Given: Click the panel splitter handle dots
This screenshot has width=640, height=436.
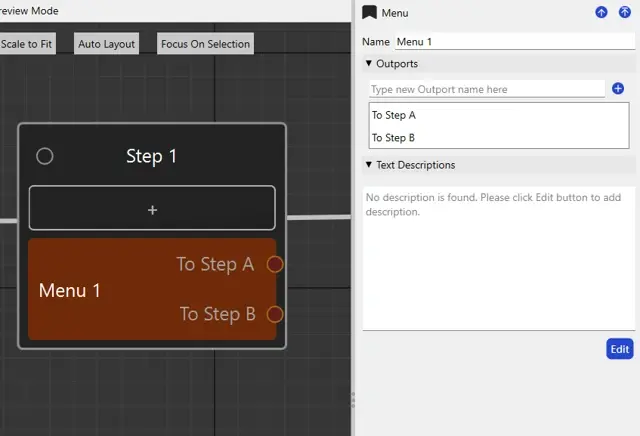Looking at the screenshot, I should 353,400.
